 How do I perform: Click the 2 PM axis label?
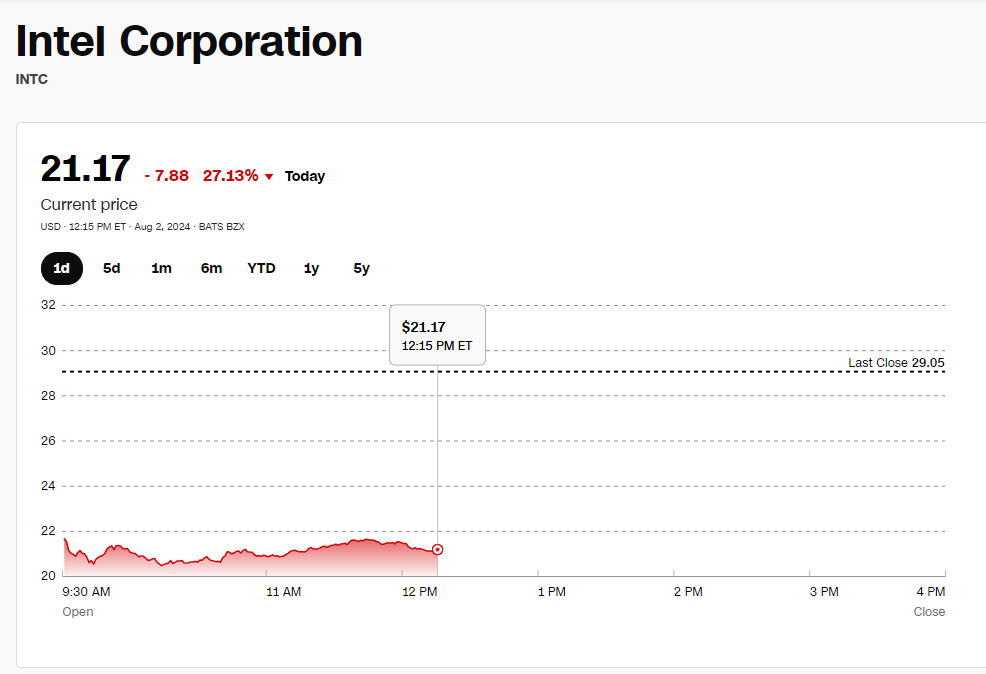tap(688, 592)
